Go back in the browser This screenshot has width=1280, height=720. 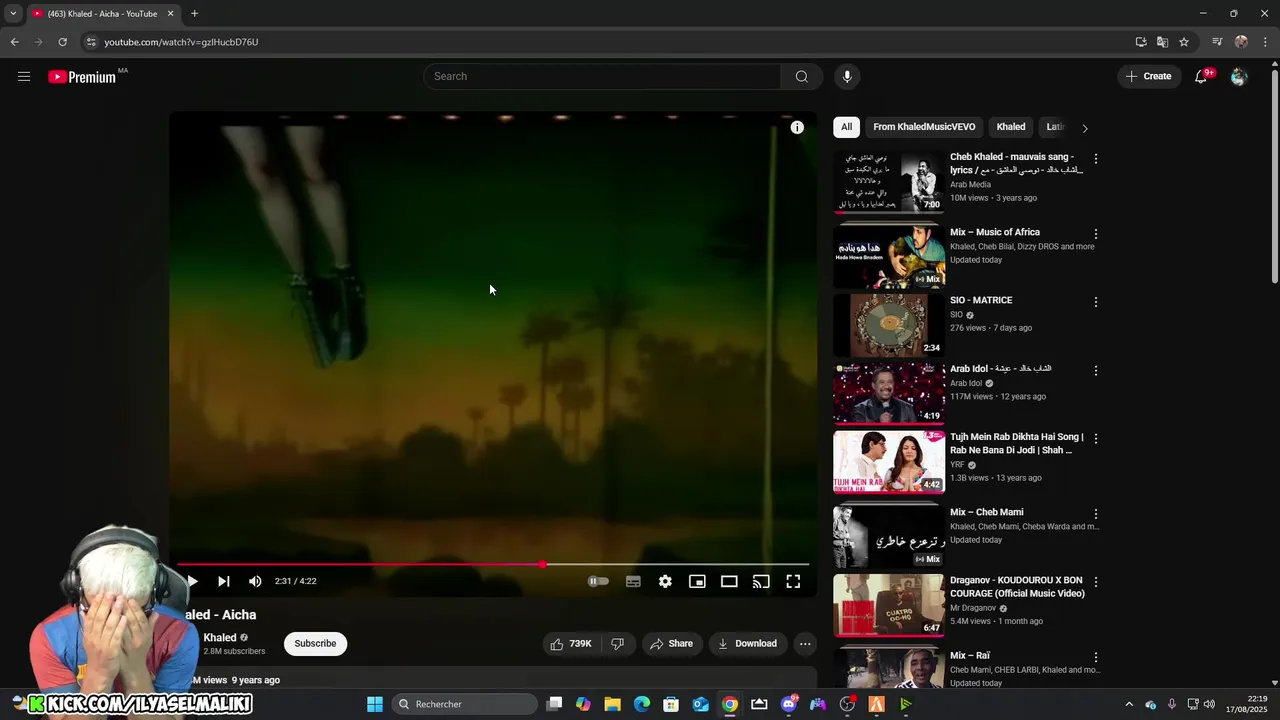coord(14,42)
